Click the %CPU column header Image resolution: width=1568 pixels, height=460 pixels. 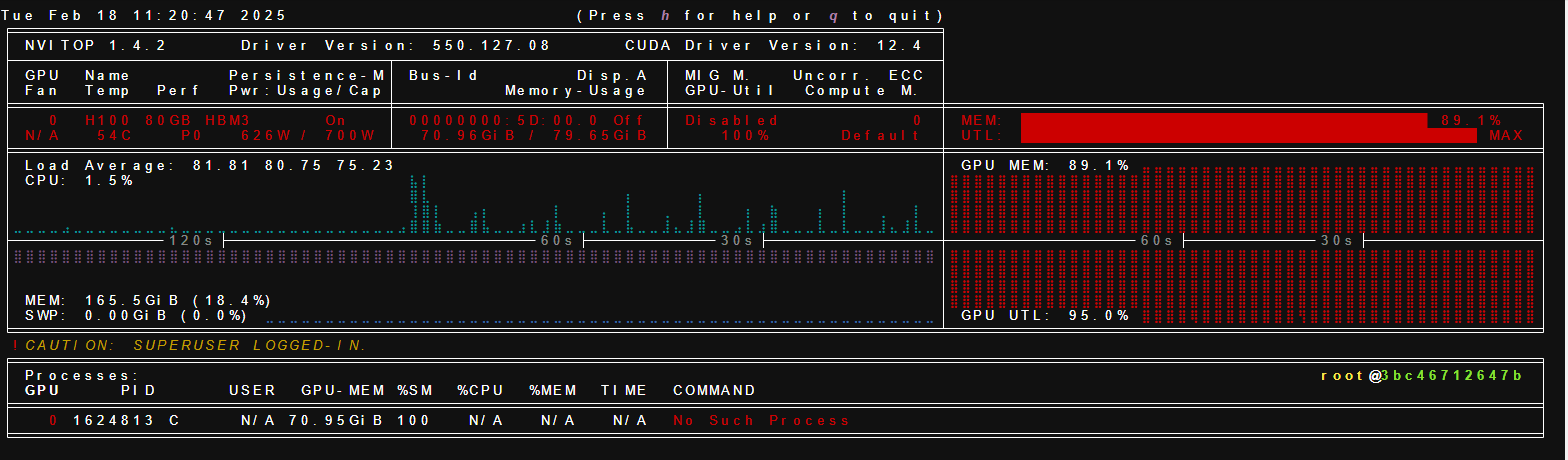pyautogui.click(x=480, y=391)
